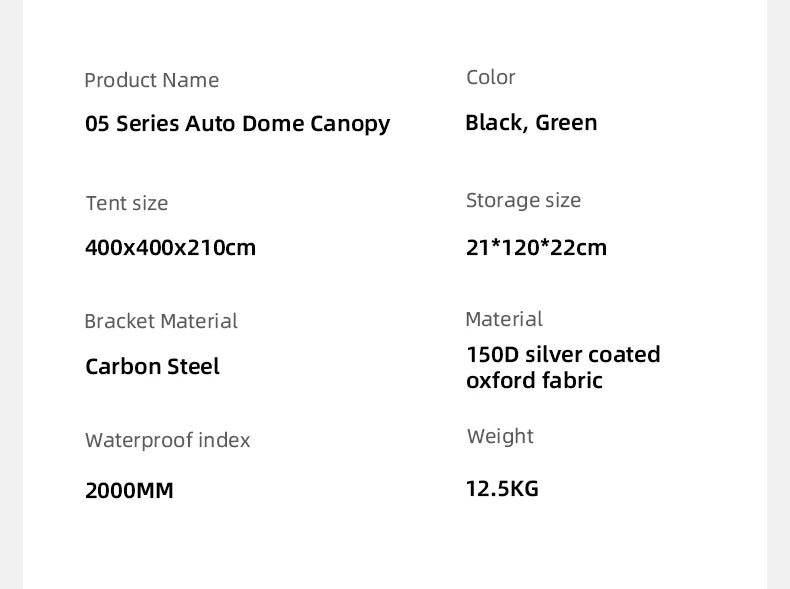790x589 pixels.
Task: Click the Storage size label
Action: (523, 200)
